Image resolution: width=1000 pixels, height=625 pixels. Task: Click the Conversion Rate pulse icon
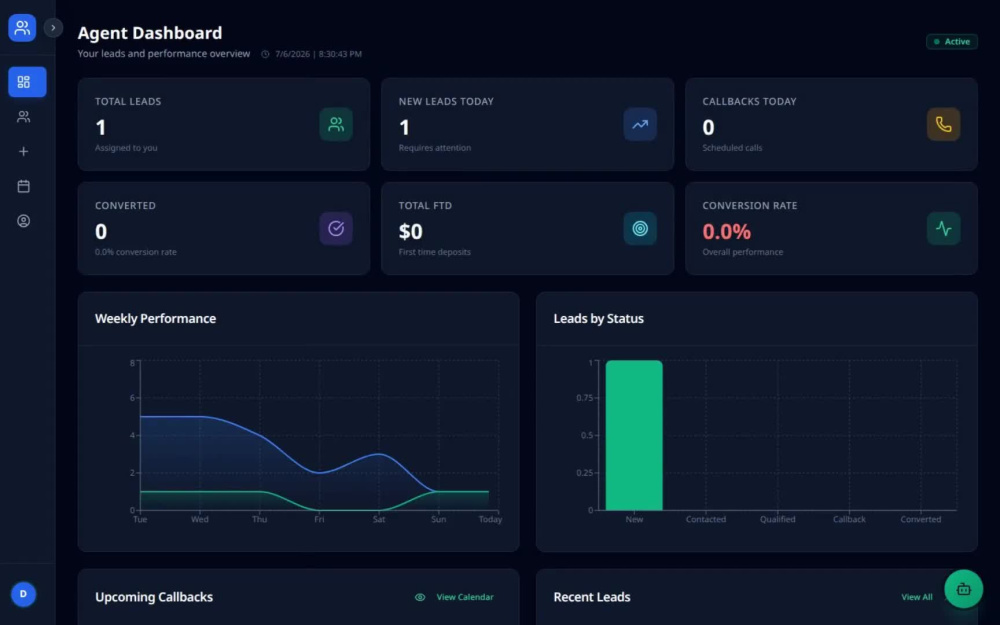pos(943,228)
